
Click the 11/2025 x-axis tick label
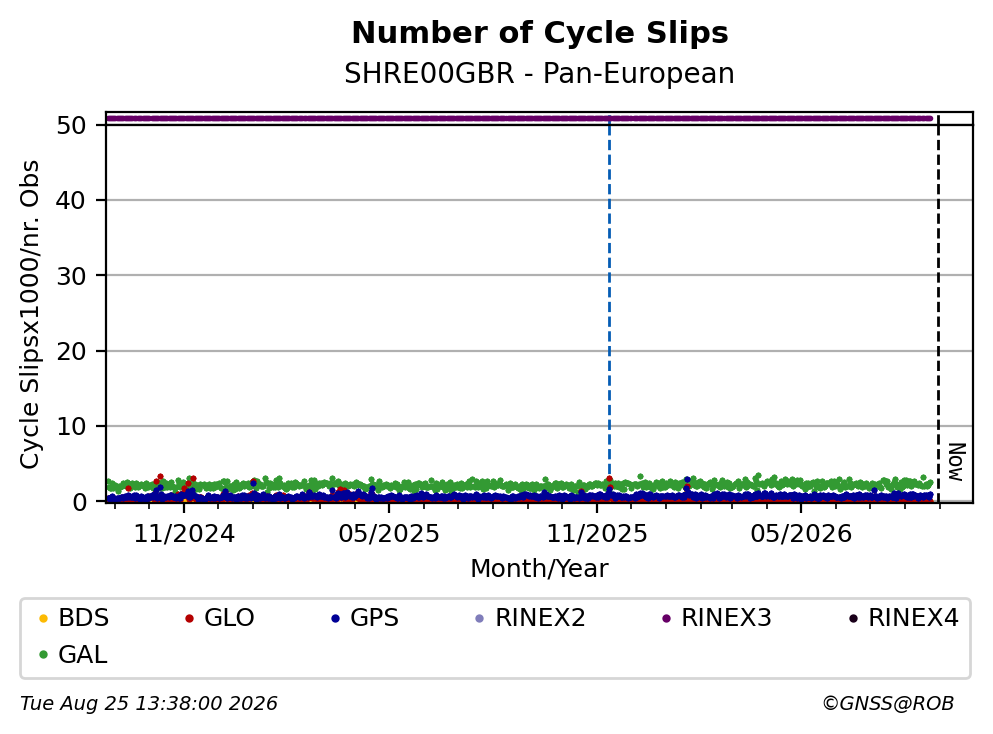click(597, 534)
